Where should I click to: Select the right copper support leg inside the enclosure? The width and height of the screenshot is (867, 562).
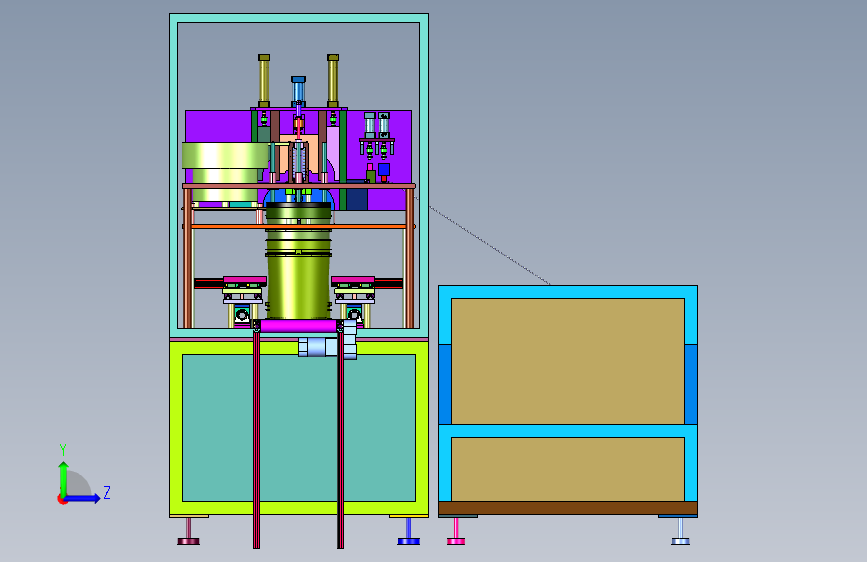pos(409,258)
